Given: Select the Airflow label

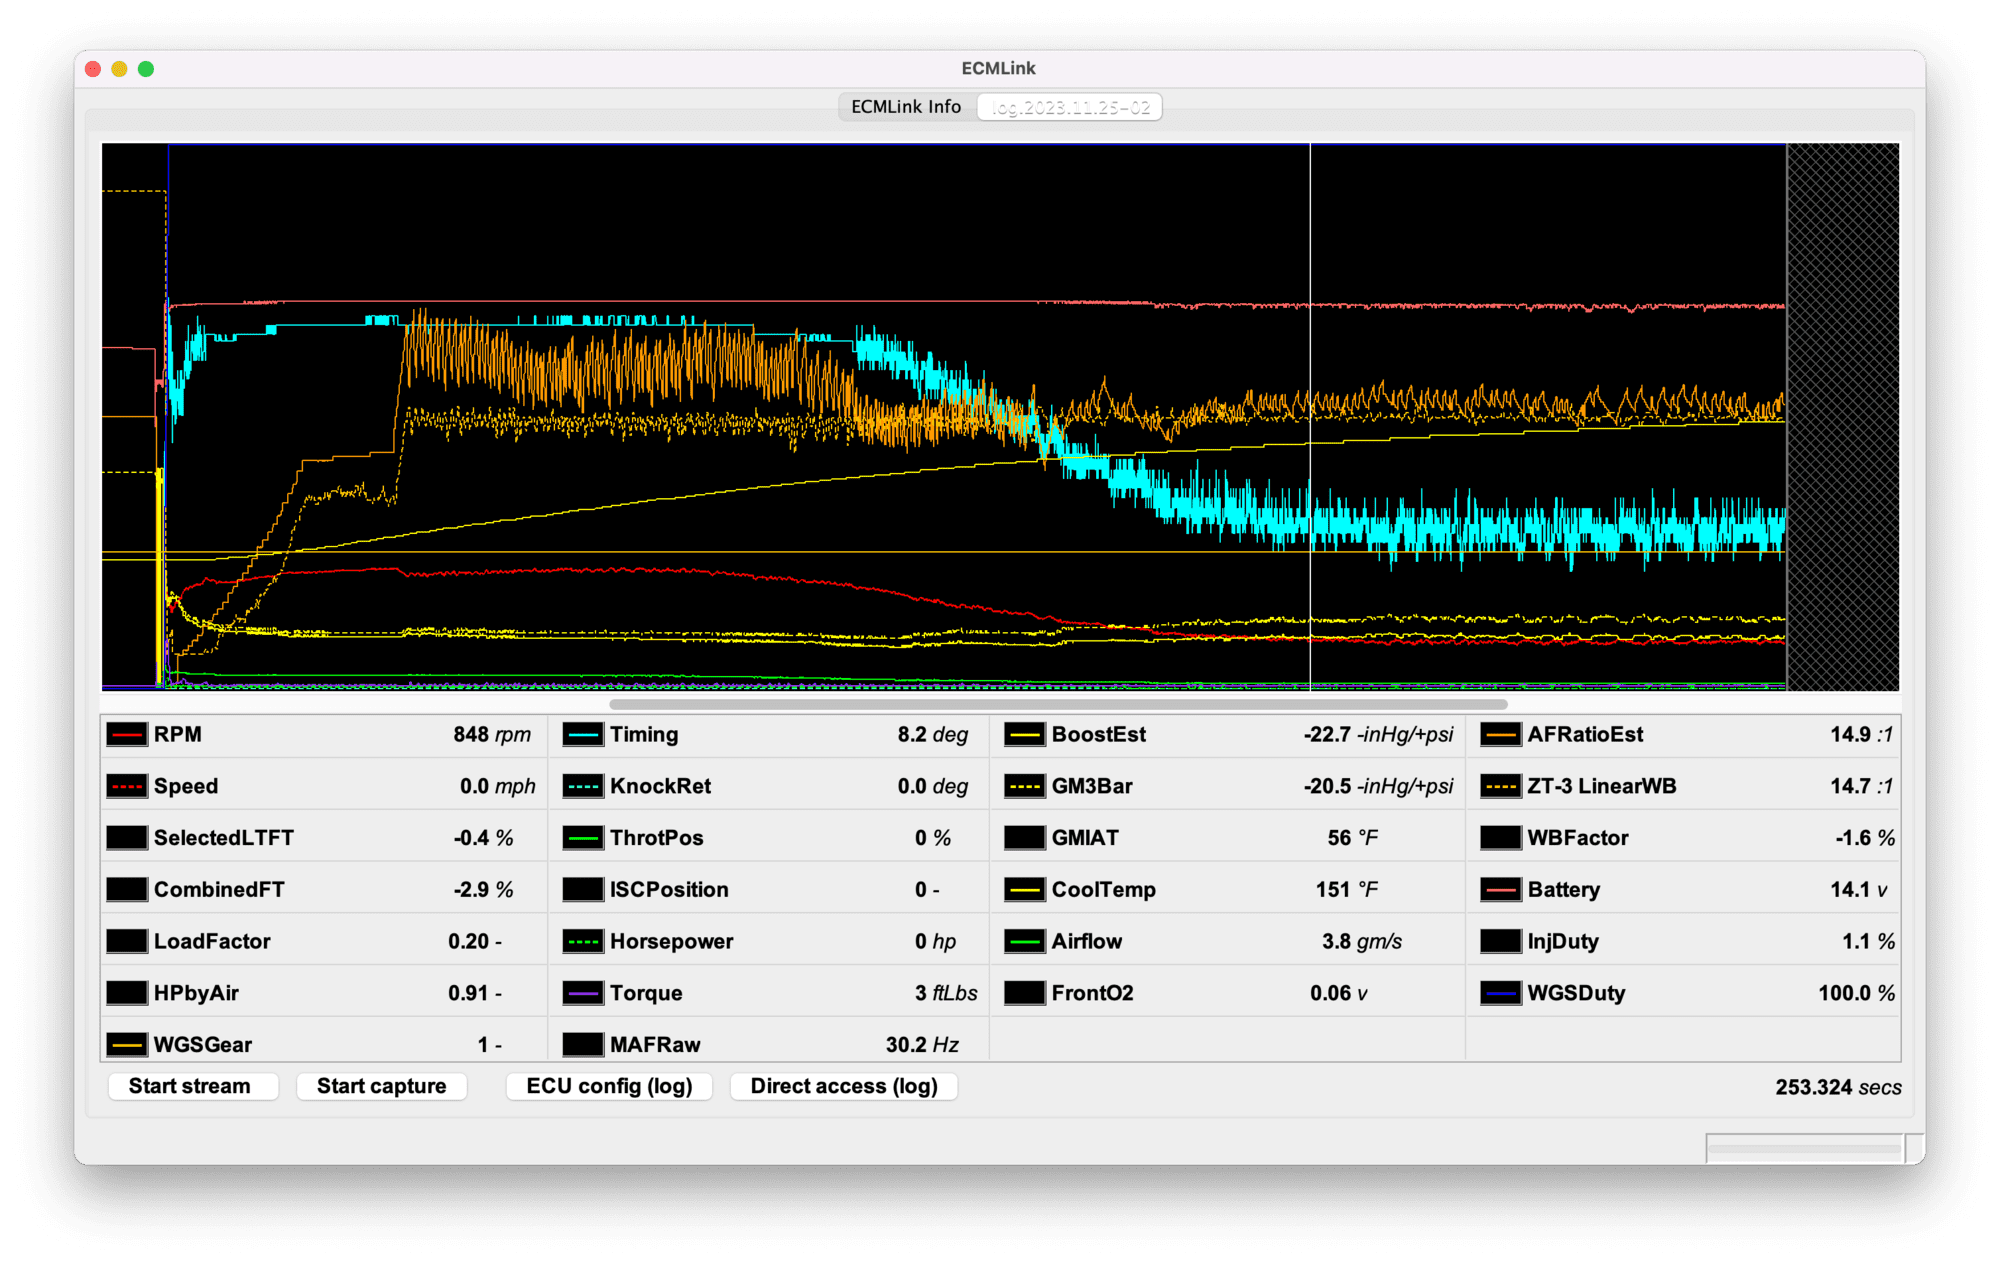Looking at the screenshot, I should click(x=1087, y=942).
